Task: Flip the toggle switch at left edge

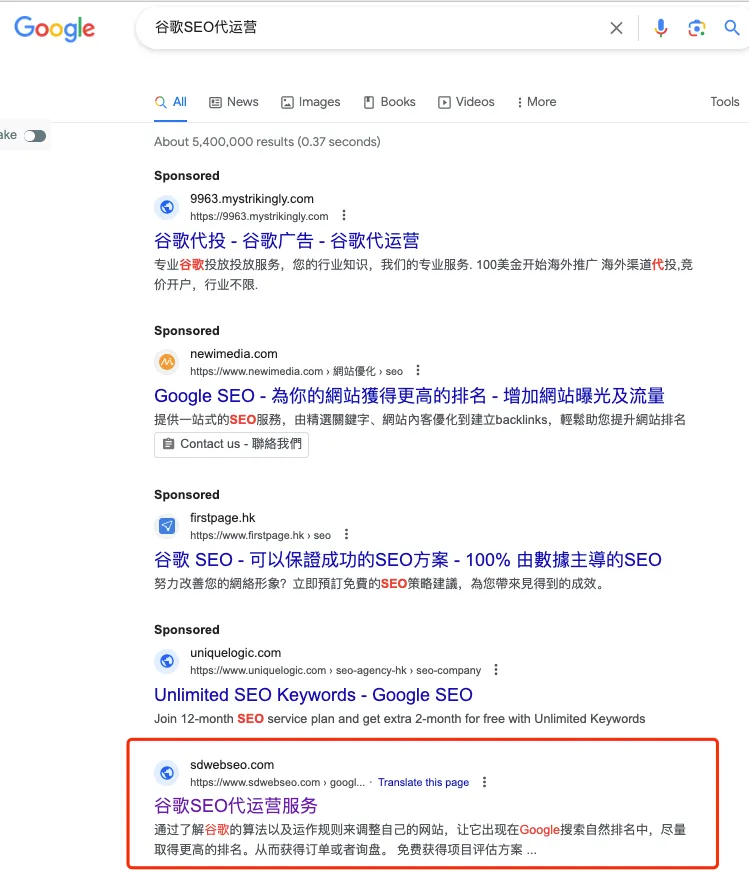Action: point(35,136)
